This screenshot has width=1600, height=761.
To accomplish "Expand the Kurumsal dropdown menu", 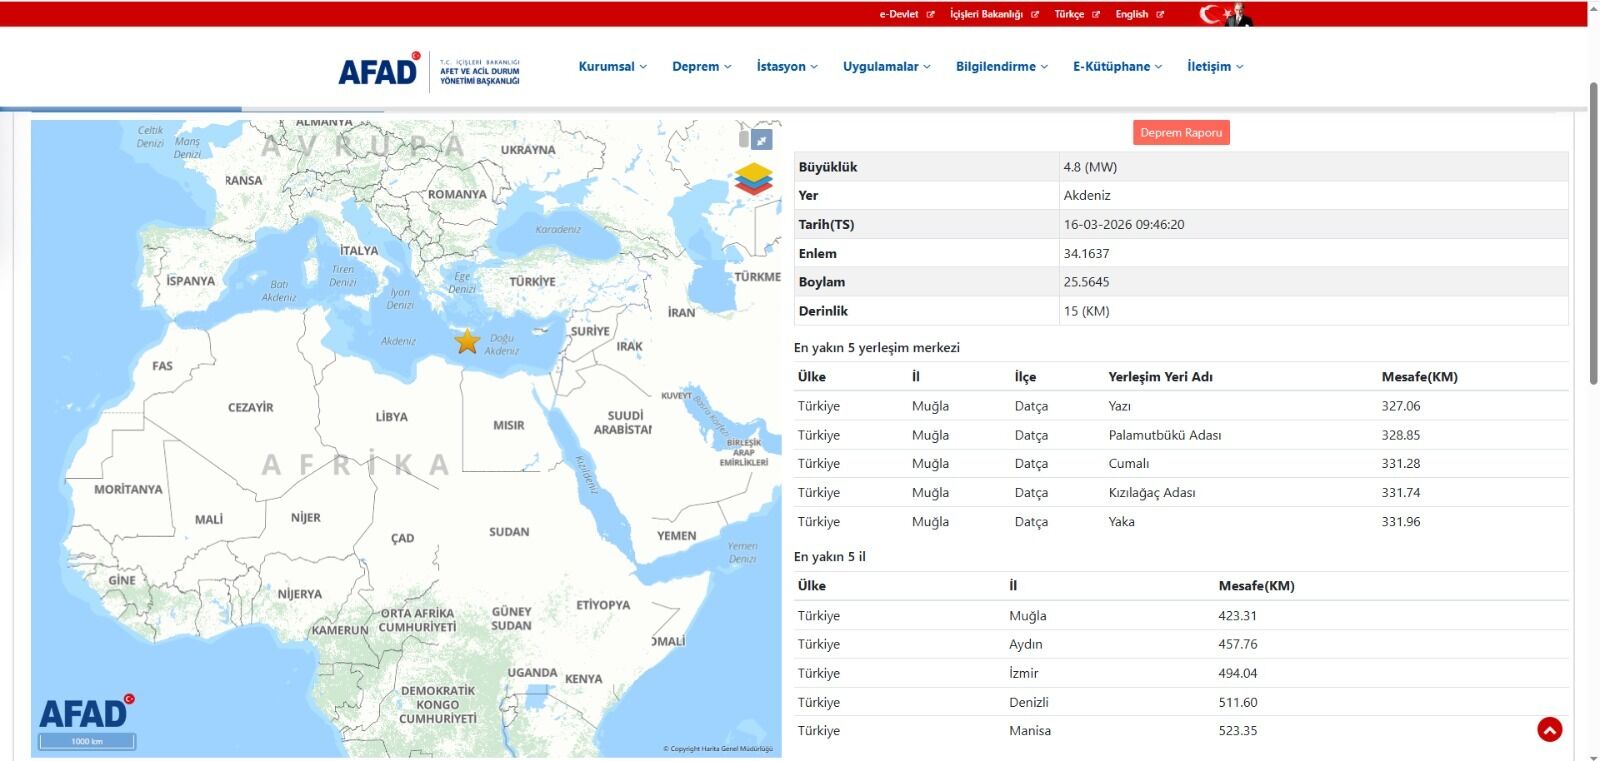I will (x=612, y=67).
